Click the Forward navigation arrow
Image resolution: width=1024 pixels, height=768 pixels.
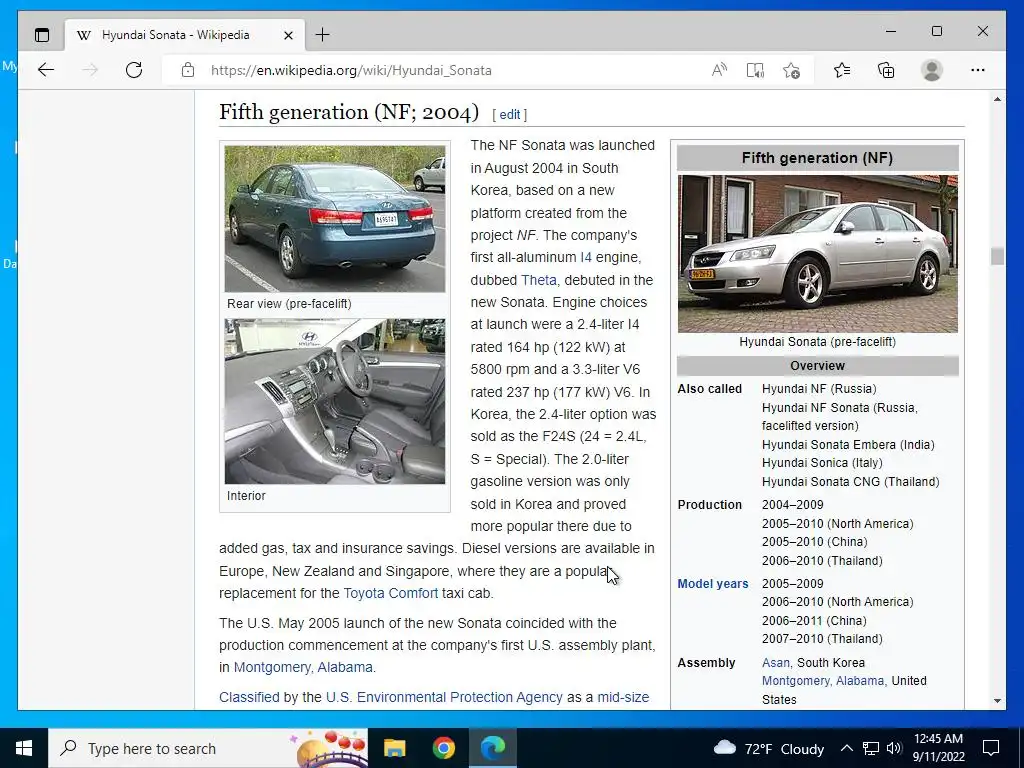(x=90, y=70)
